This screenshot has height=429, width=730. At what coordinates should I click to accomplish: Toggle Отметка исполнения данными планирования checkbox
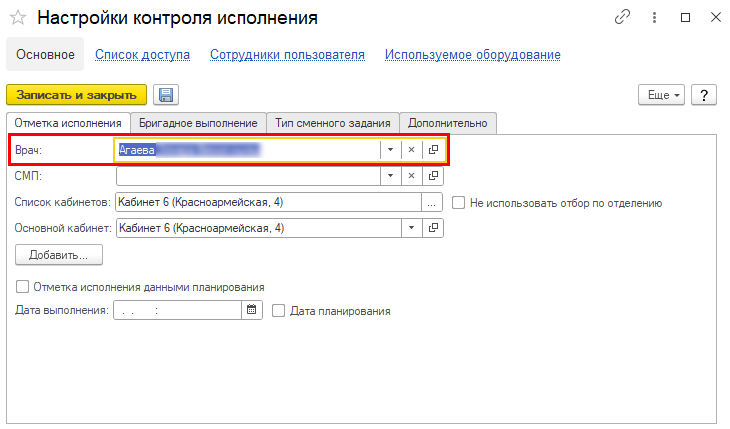[x=22, y=287]
